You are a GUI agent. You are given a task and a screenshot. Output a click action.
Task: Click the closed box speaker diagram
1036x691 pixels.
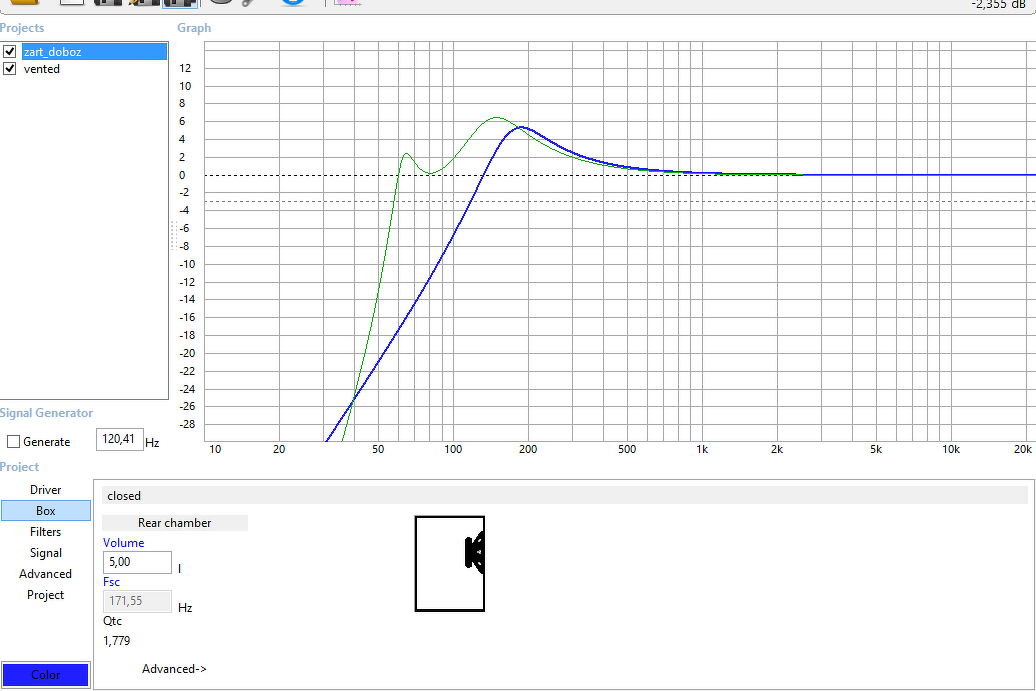point(450,564)
